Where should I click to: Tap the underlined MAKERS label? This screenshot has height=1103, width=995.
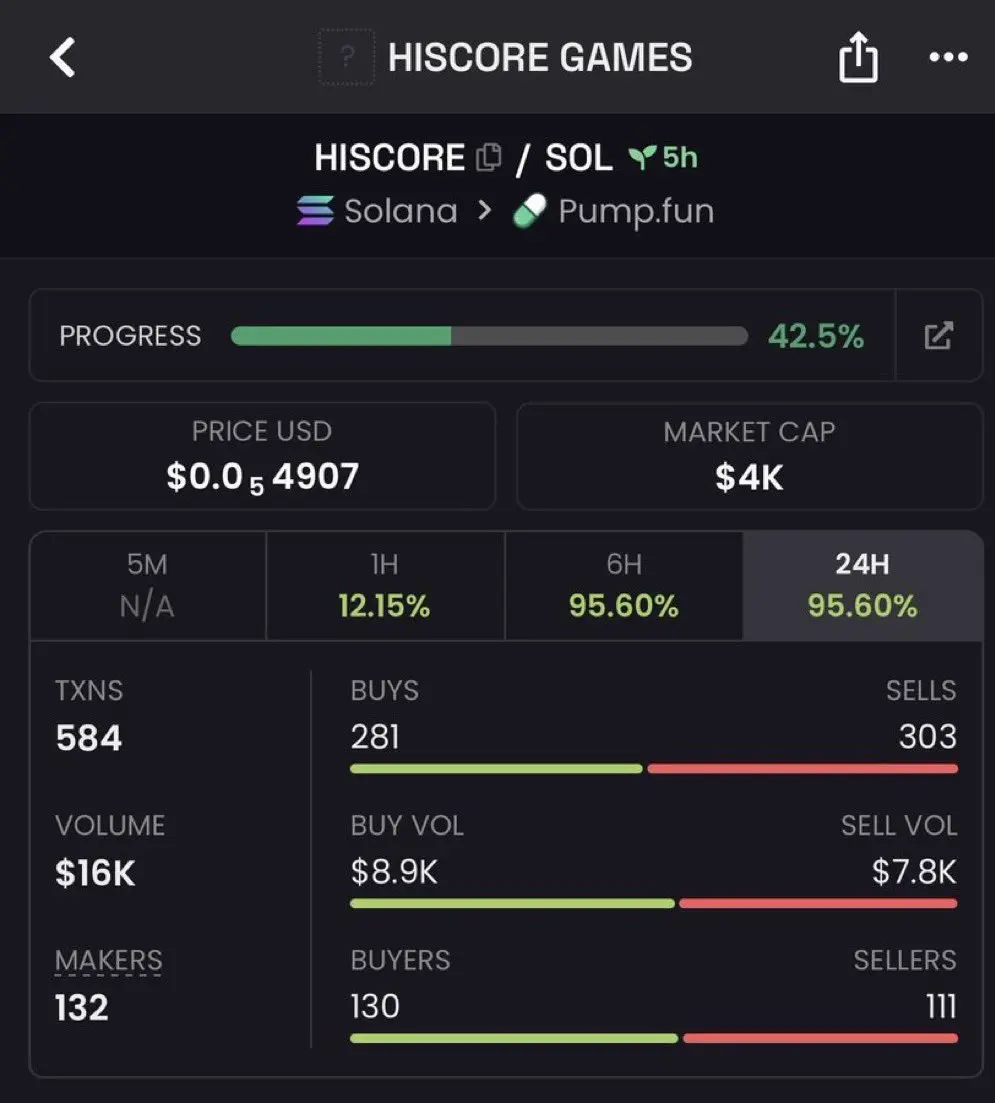pos(108,960)
